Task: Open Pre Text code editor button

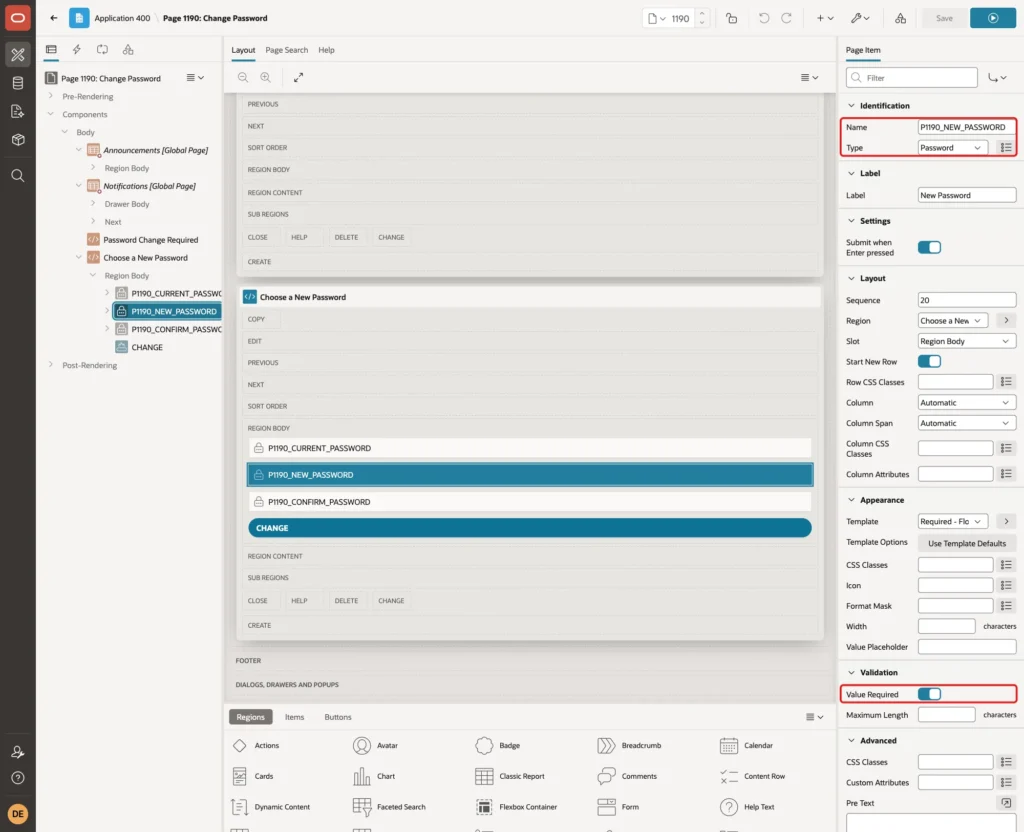Action: coord(1006,803)
